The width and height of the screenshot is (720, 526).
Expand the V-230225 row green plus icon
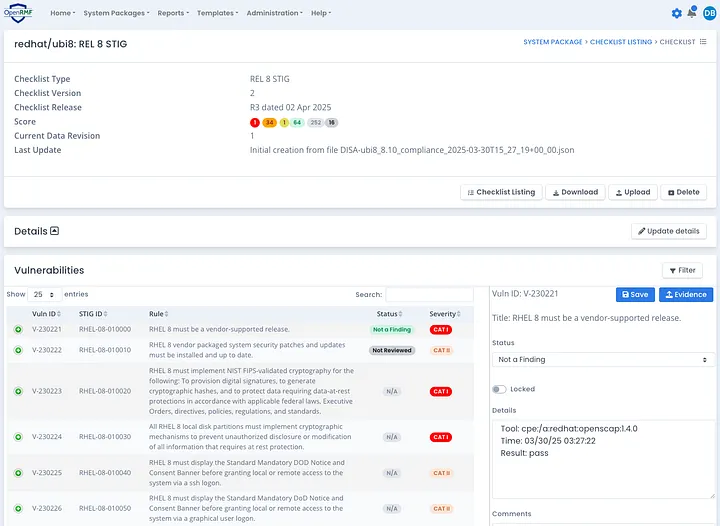(18, 473)
